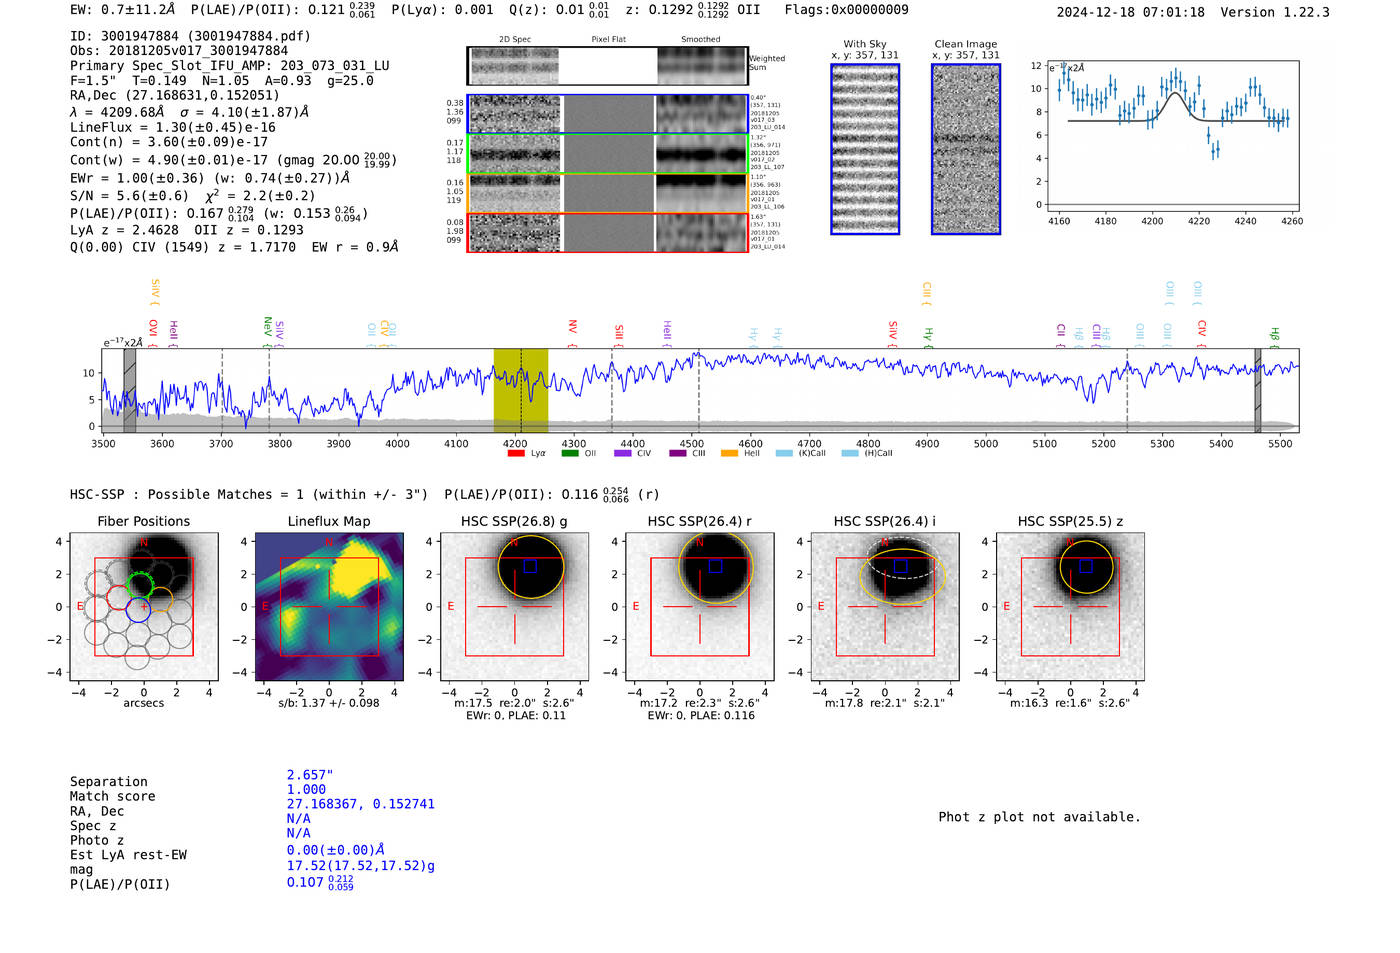Open the HSC SSP(26.4) i image

click(885, 607)
